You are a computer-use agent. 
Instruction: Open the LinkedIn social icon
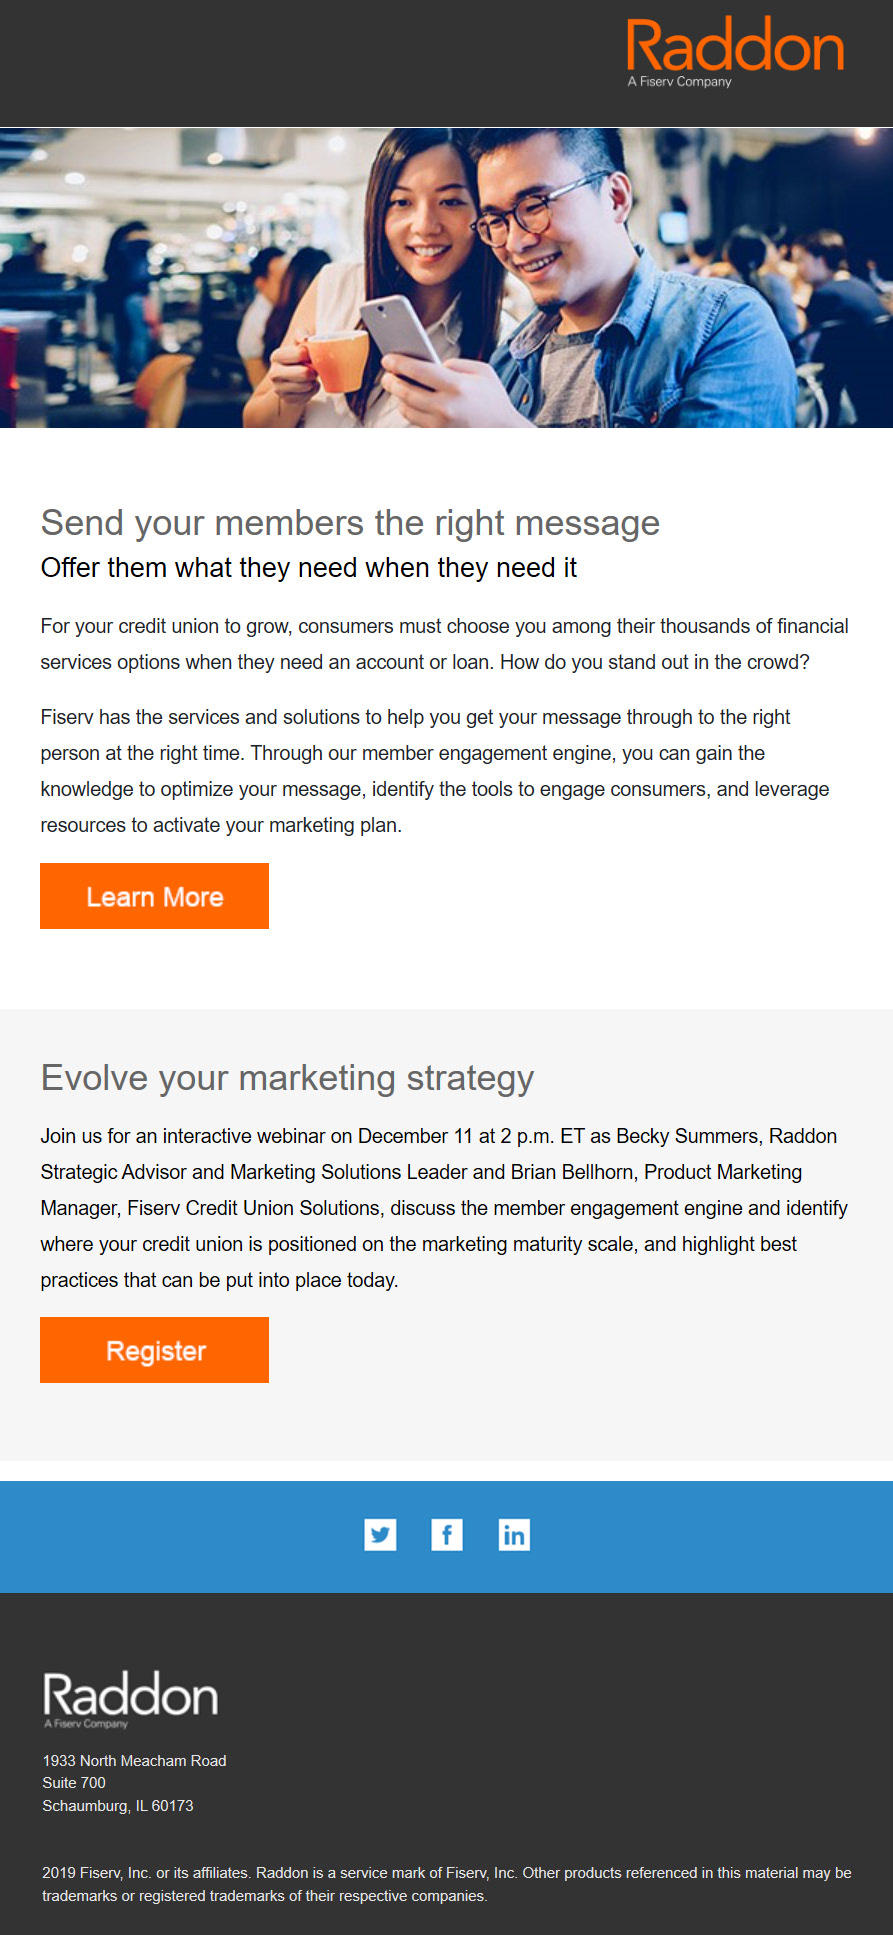(x=514, y=1535)
